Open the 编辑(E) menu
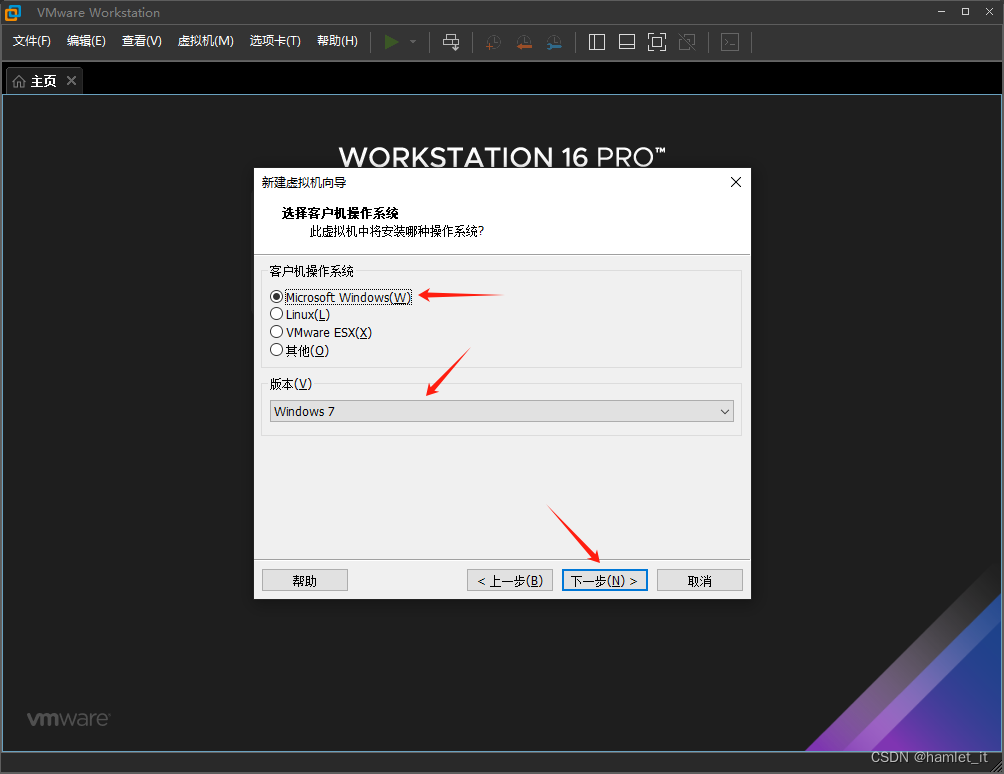 click(86, 41)
